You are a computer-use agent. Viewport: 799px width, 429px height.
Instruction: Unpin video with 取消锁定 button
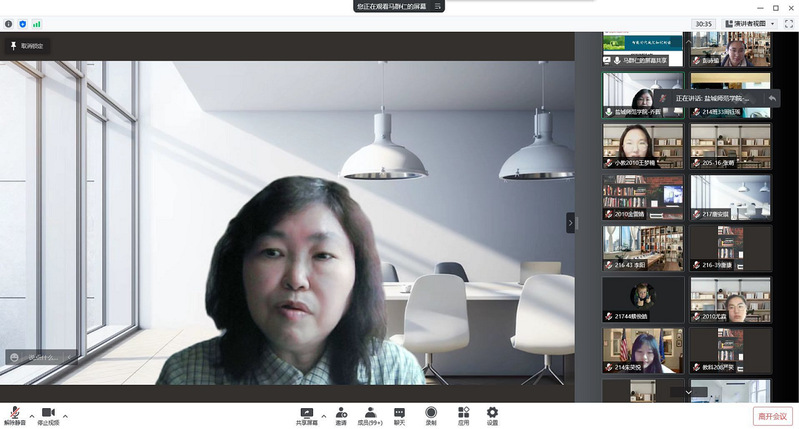27,45
